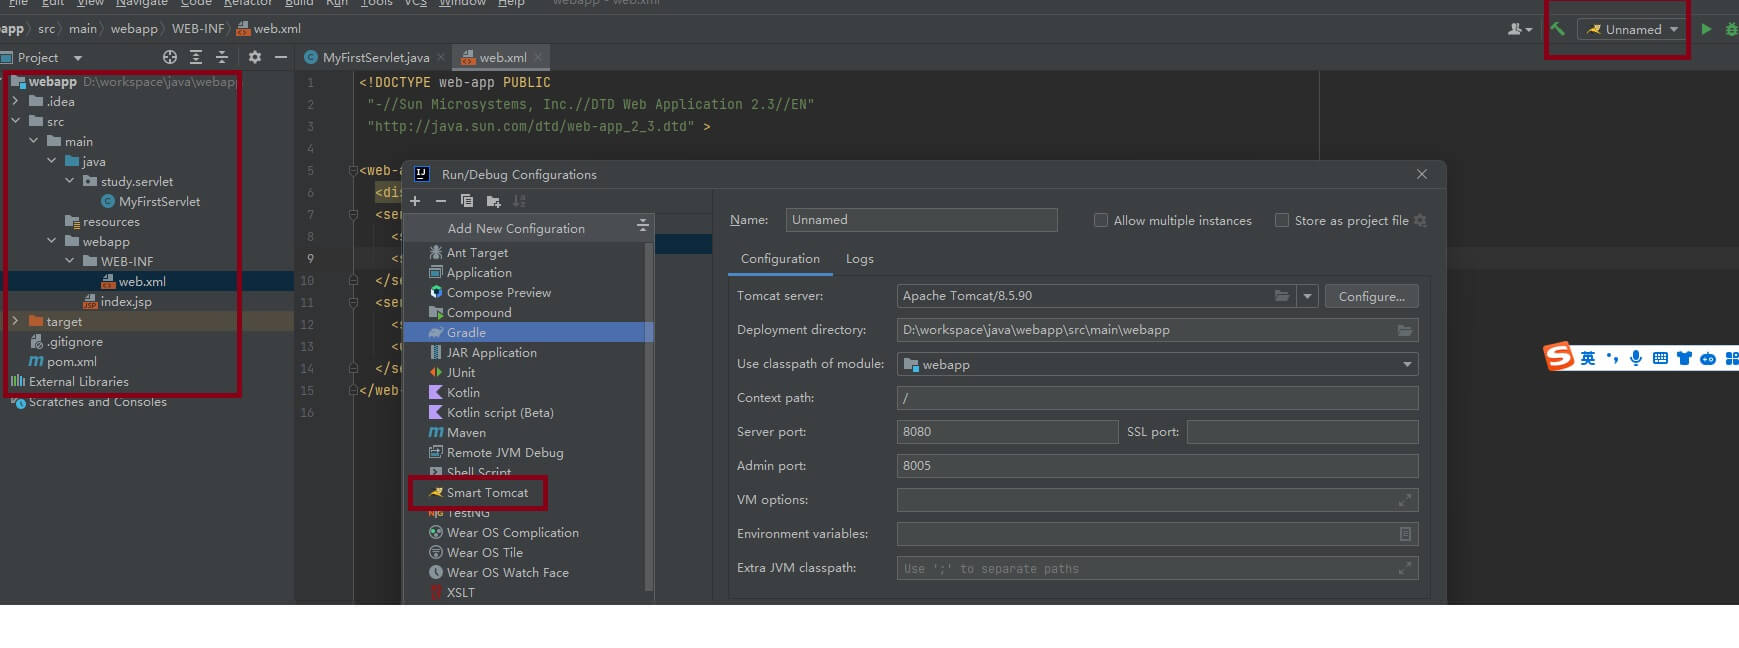Select .gitignore in the project tree
1739x648 pixels.
75,341
